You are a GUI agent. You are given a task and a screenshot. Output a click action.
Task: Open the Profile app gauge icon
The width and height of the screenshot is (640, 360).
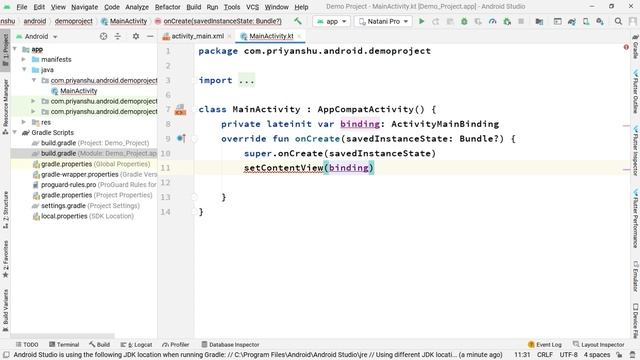(493, 21)
